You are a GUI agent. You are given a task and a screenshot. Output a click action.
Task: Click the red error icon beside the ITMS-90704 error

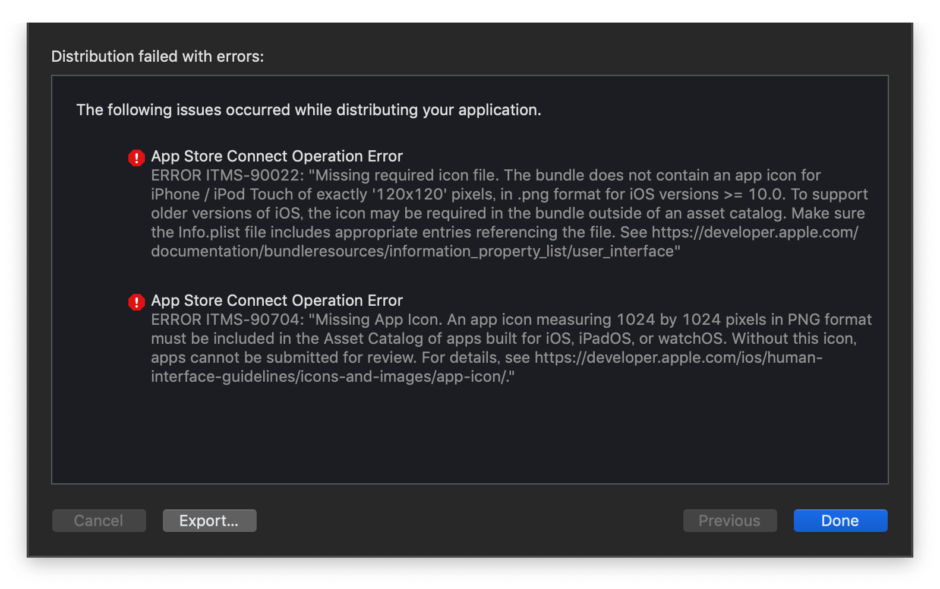pyautogui.click(x=135, y=301)
